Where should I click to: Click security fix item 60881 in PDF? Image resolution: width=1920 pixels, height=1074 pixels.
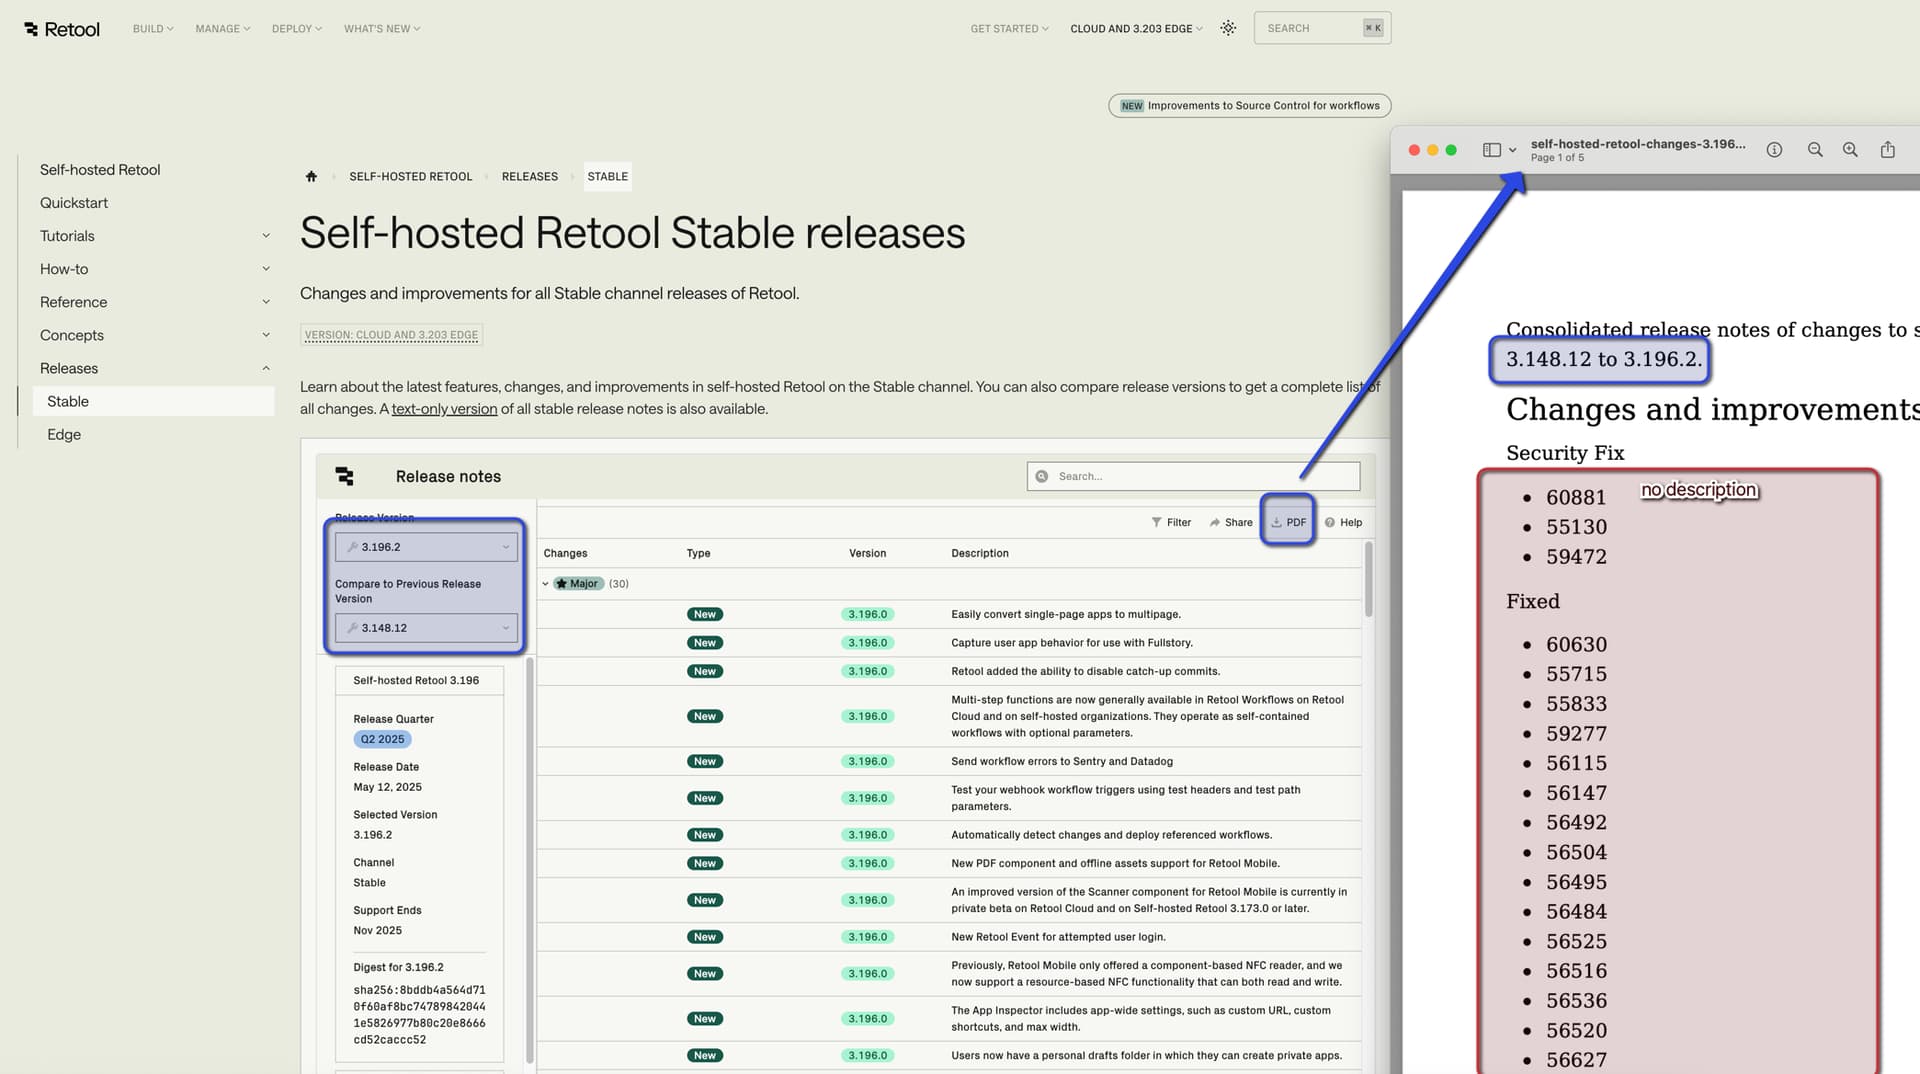point(1576,498)
